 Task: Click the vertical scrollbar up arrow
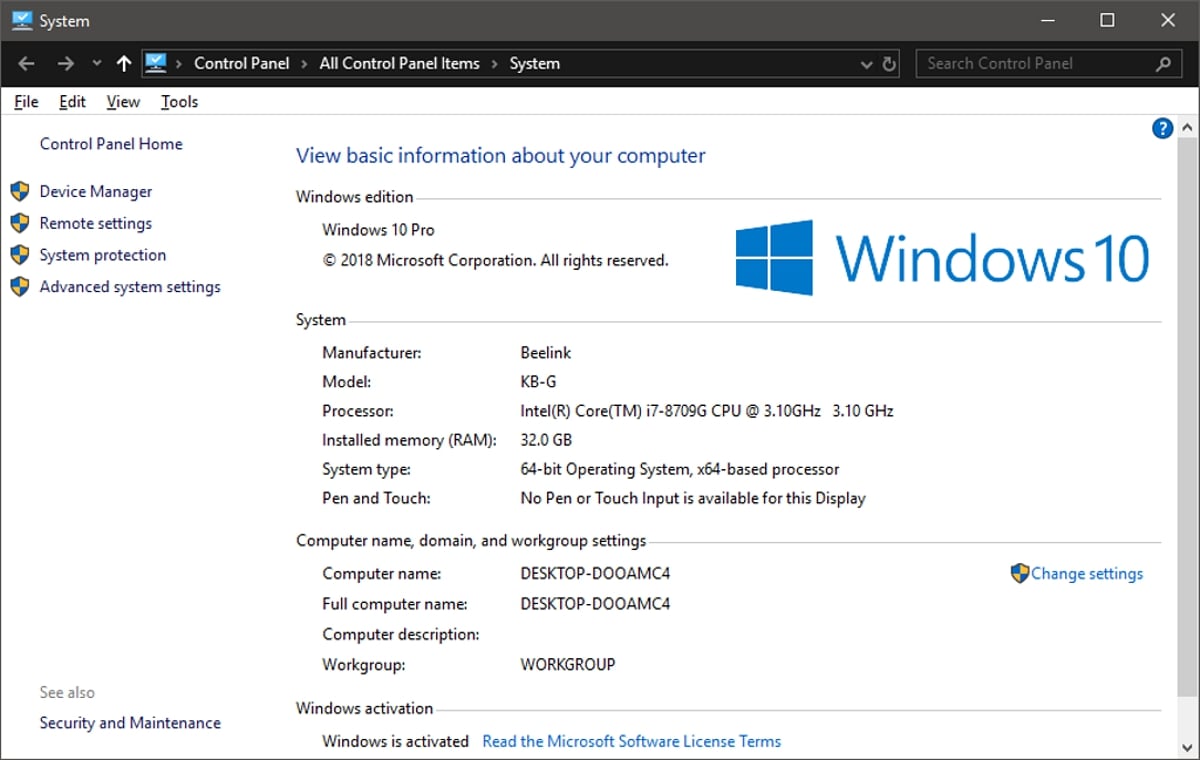[1186, 128]
